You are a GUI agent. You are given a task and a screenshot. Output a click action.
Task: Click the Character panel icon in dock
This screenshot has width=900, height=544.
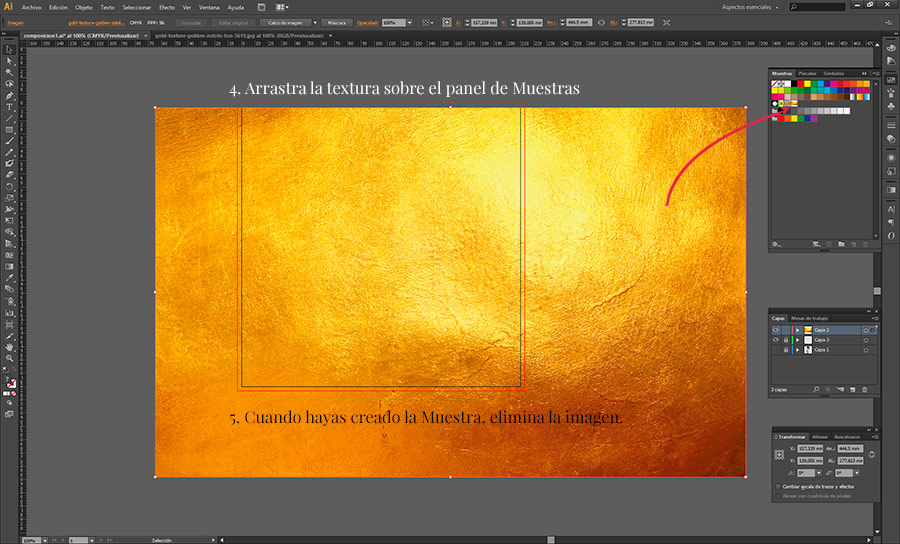[890, 208]
